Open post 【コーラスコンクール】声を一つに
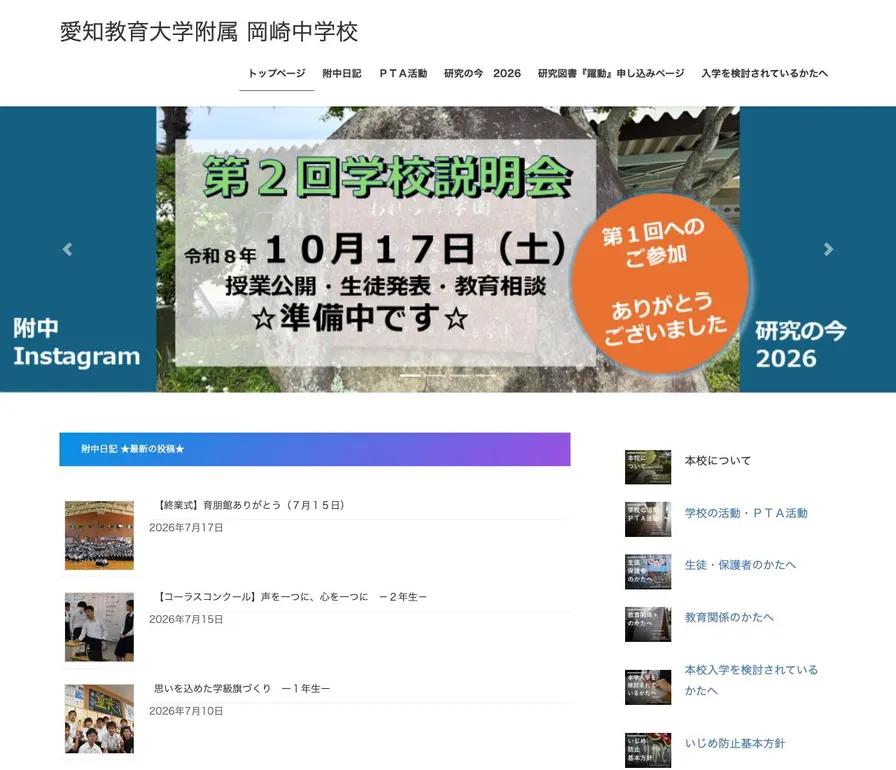This screenshot has height=770, width=896. click(x=292, y=596)
